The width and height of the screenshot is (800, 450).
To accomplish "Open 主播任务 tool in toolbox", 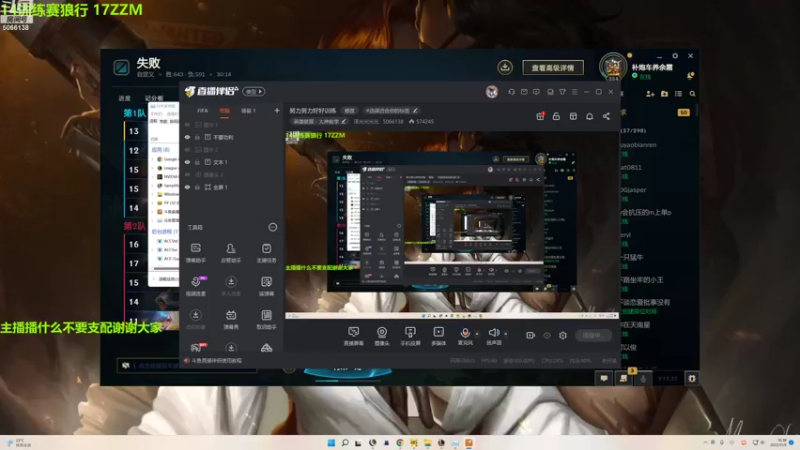I will tap(266, 253).
